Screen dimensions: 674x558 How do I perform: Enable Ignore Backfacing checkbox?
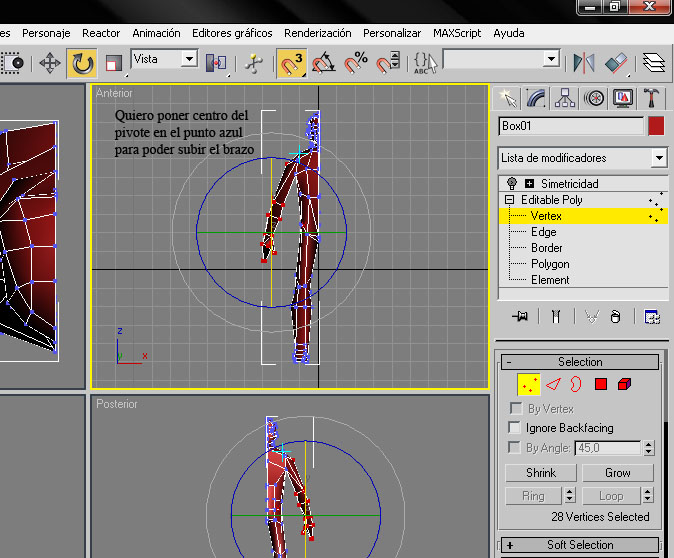tap(515, 427)
